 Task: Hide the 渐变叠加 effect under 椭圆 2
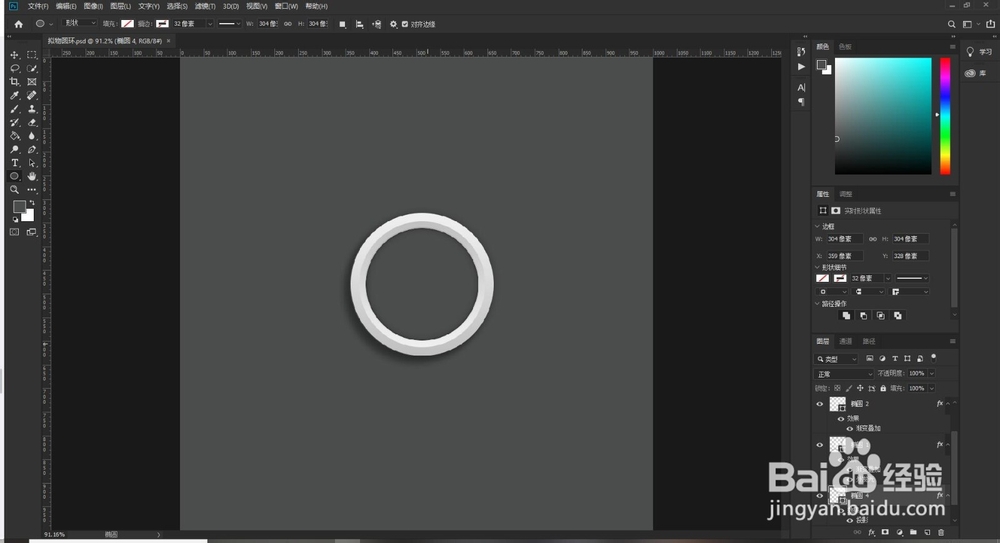click(x=849, y=429)
